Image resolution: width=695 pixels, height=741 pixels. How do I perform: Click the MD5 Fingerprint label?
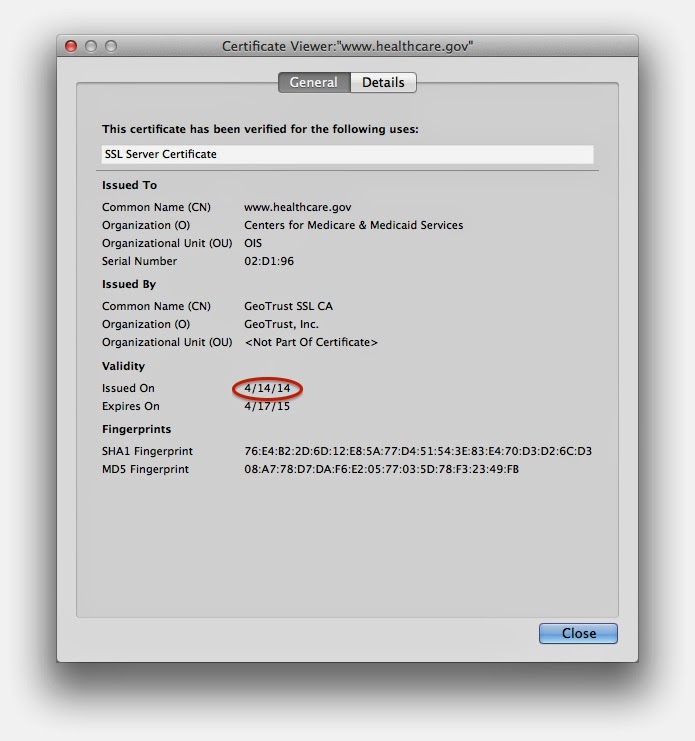coord(145,469)
